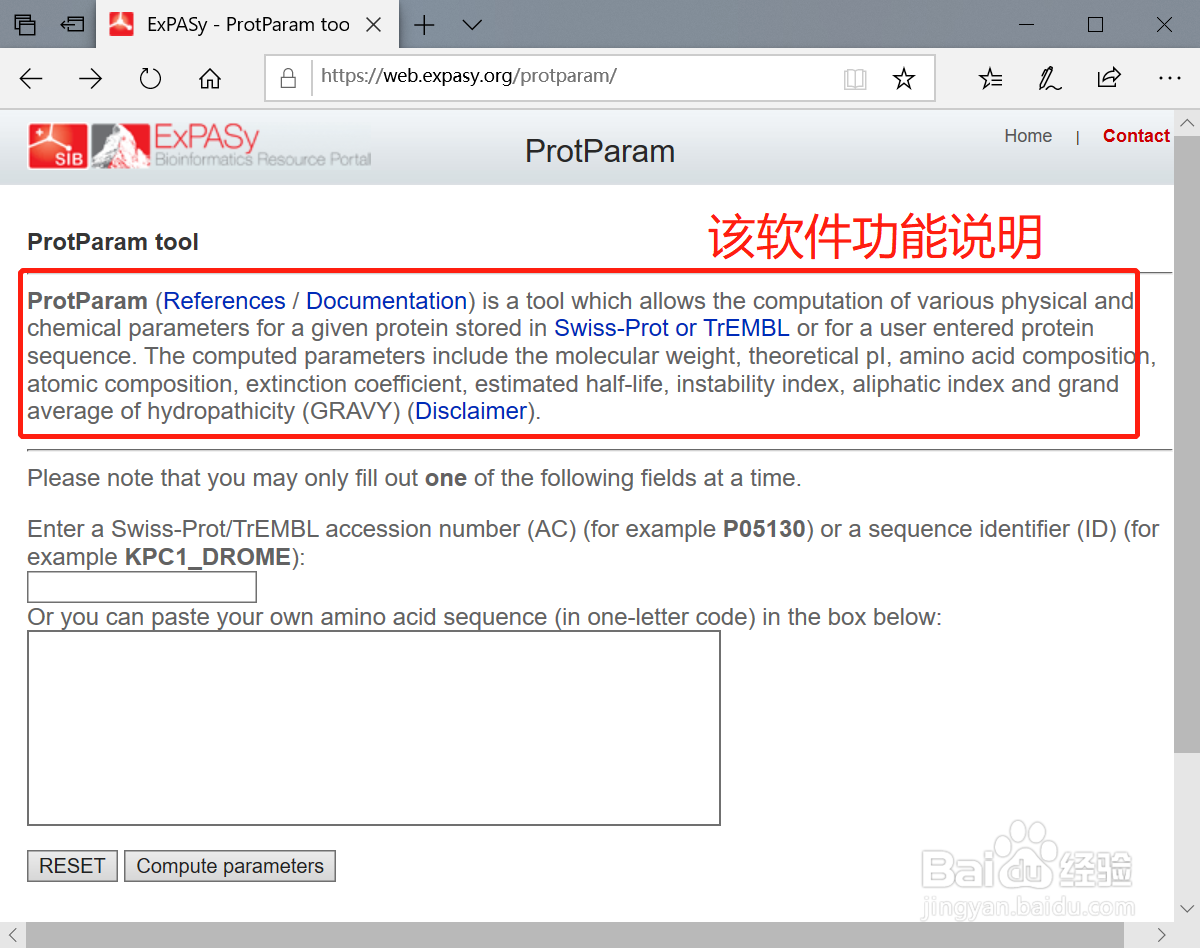Open the References link
The image size is (1200, 948).
[224, 301]
